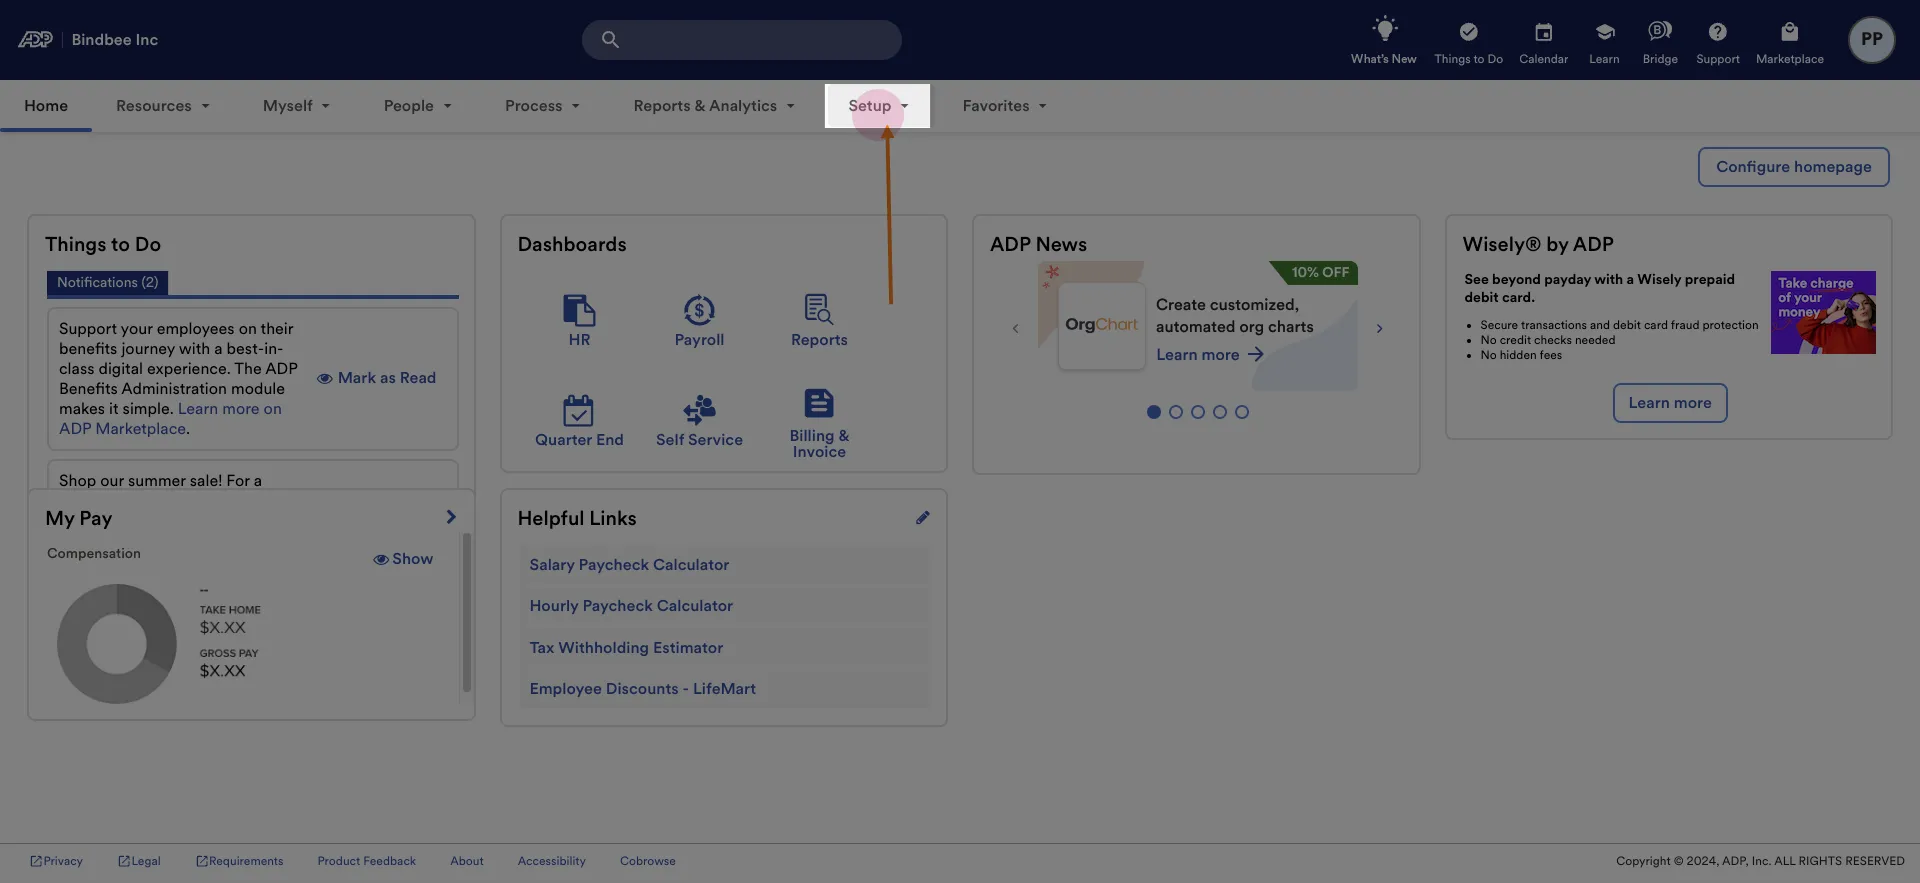
Task: Select the first ADP News carousel dot
Action: [x=1154, y=412]
